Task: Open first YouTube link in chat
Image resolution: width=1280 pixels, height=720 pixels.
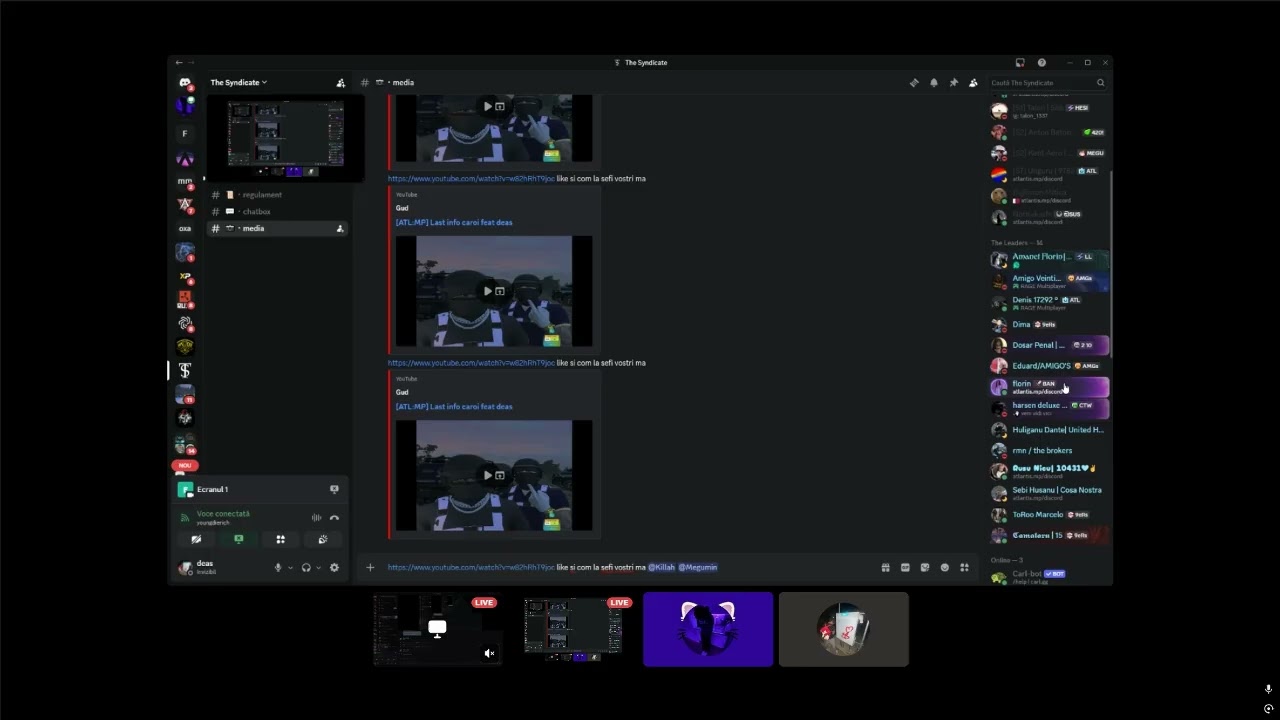Action: click(x=471, y=178)
